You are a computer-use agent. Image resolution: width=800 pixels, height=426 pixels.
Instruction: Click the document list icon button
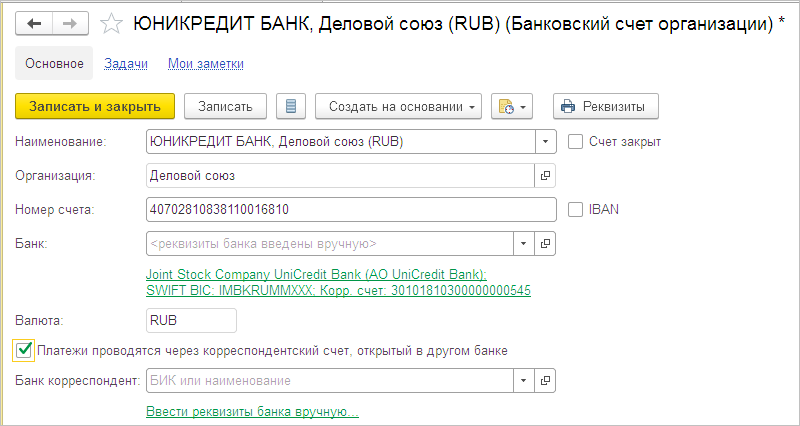click(x=291, y=106)
